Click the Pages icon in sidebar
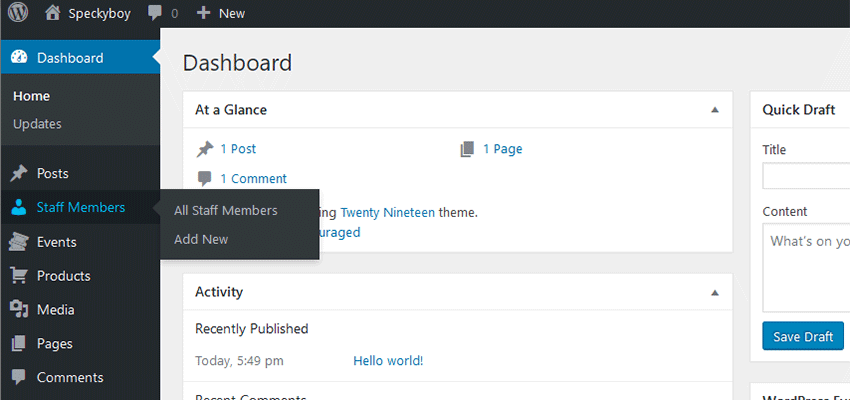Viewport: 850px width, 400px height. 19,344
